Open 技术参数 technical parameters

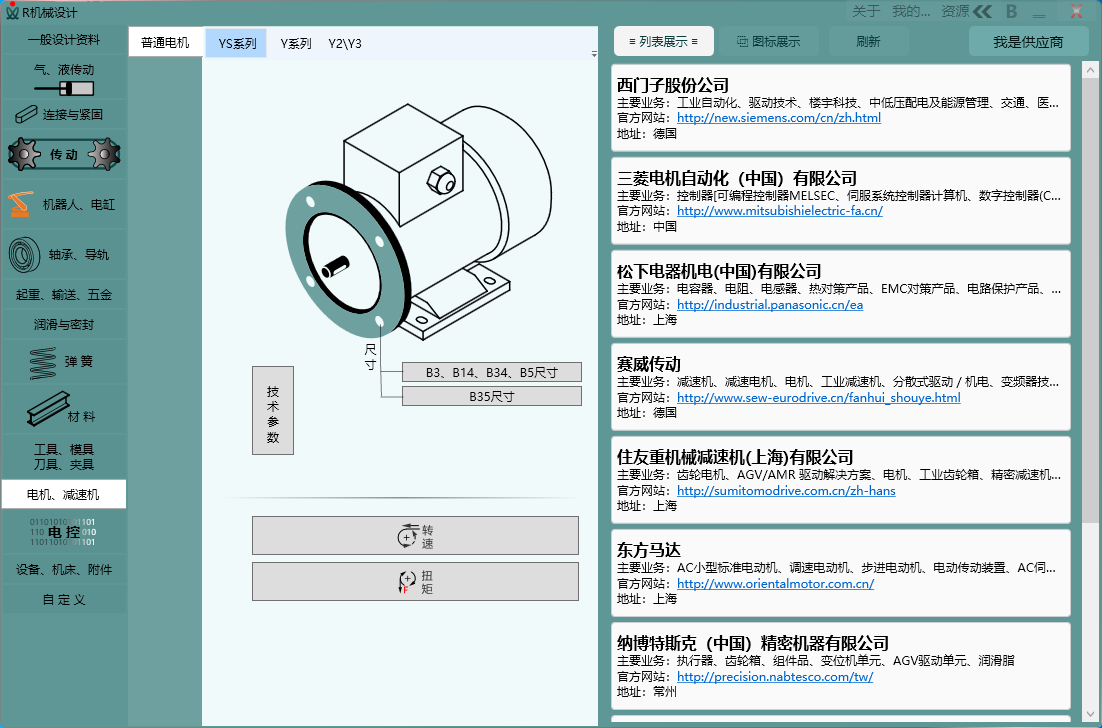tap(273, 410)
